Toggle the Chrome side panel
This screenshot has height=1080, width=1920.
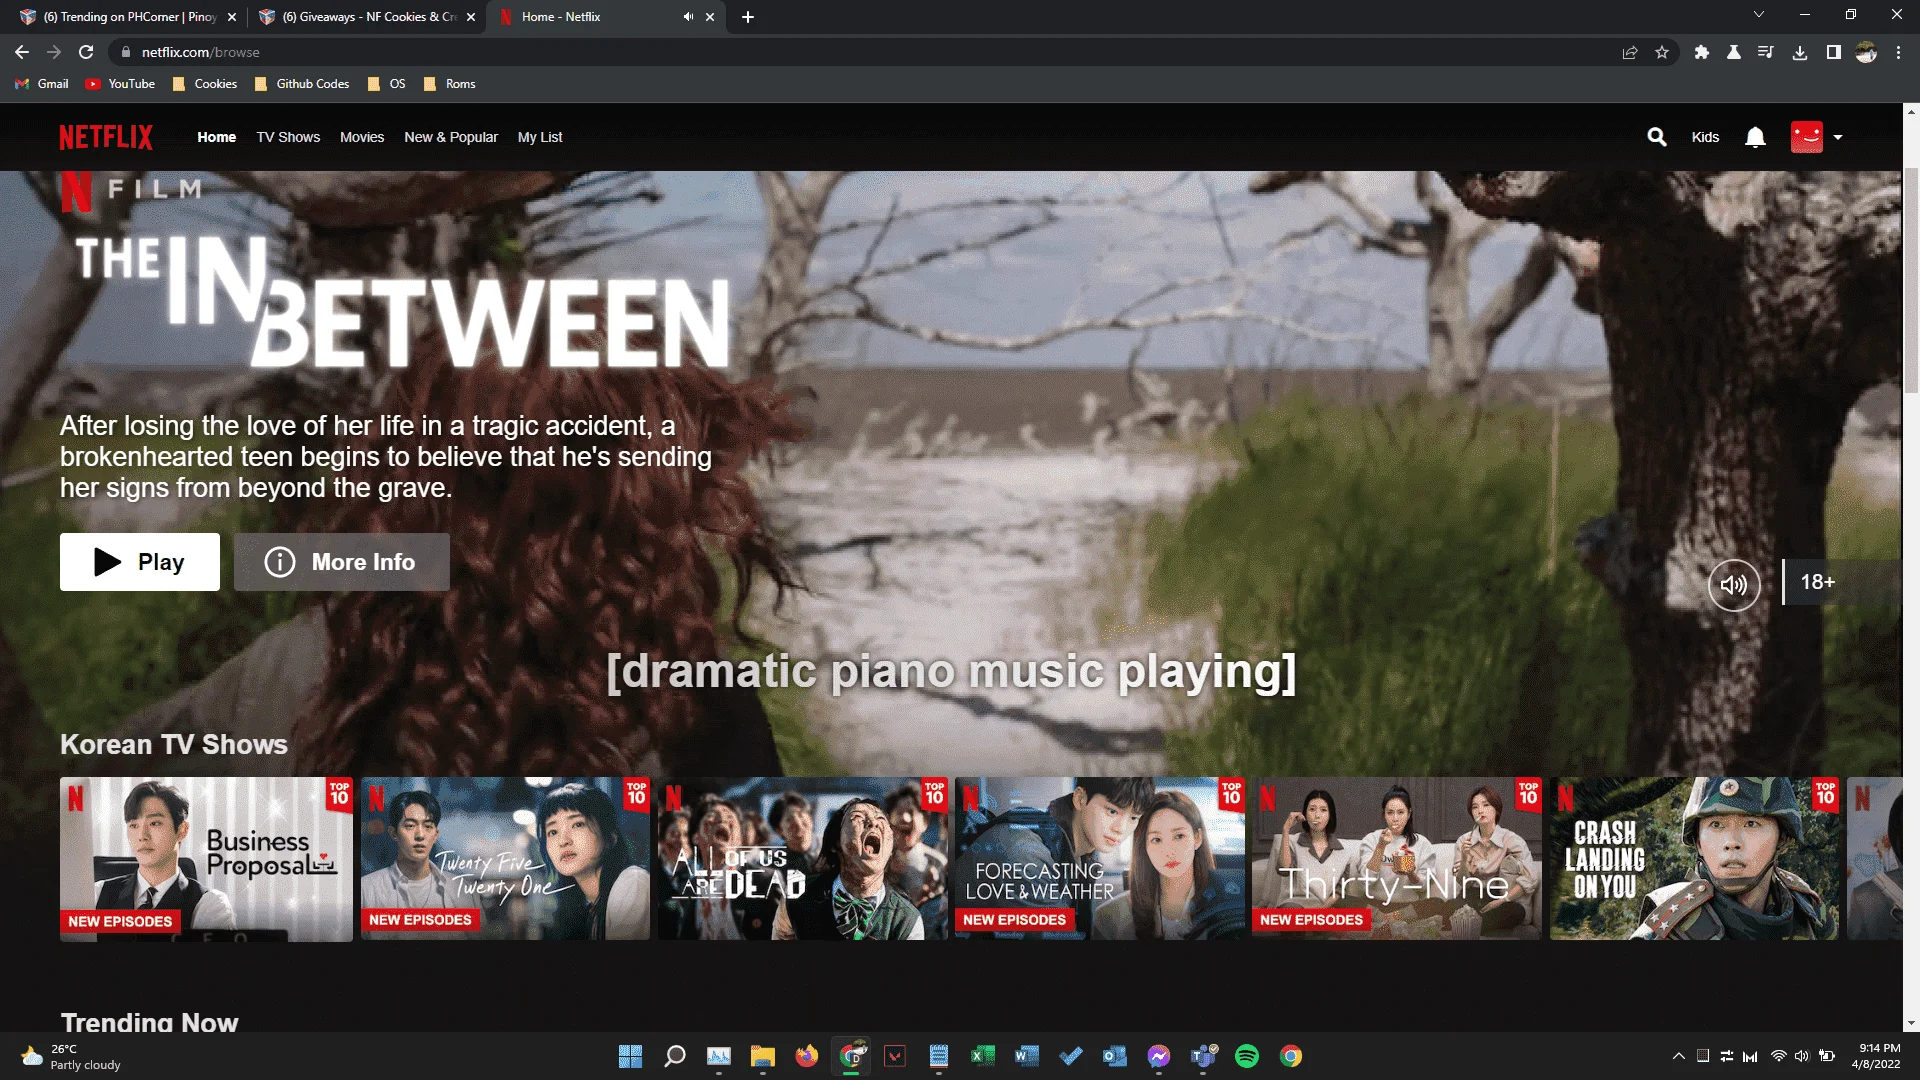pos(1833,52)
